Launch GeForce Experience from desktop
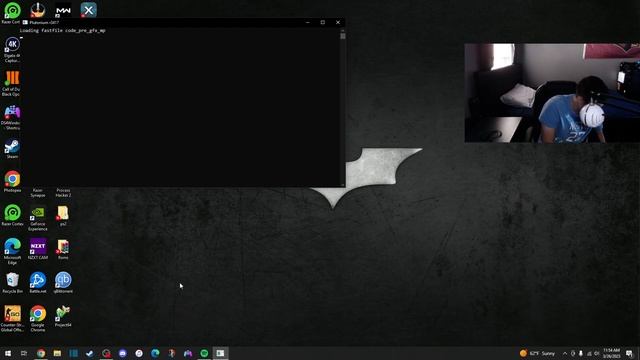Screen dimensions: 640x360 [38, 218]
